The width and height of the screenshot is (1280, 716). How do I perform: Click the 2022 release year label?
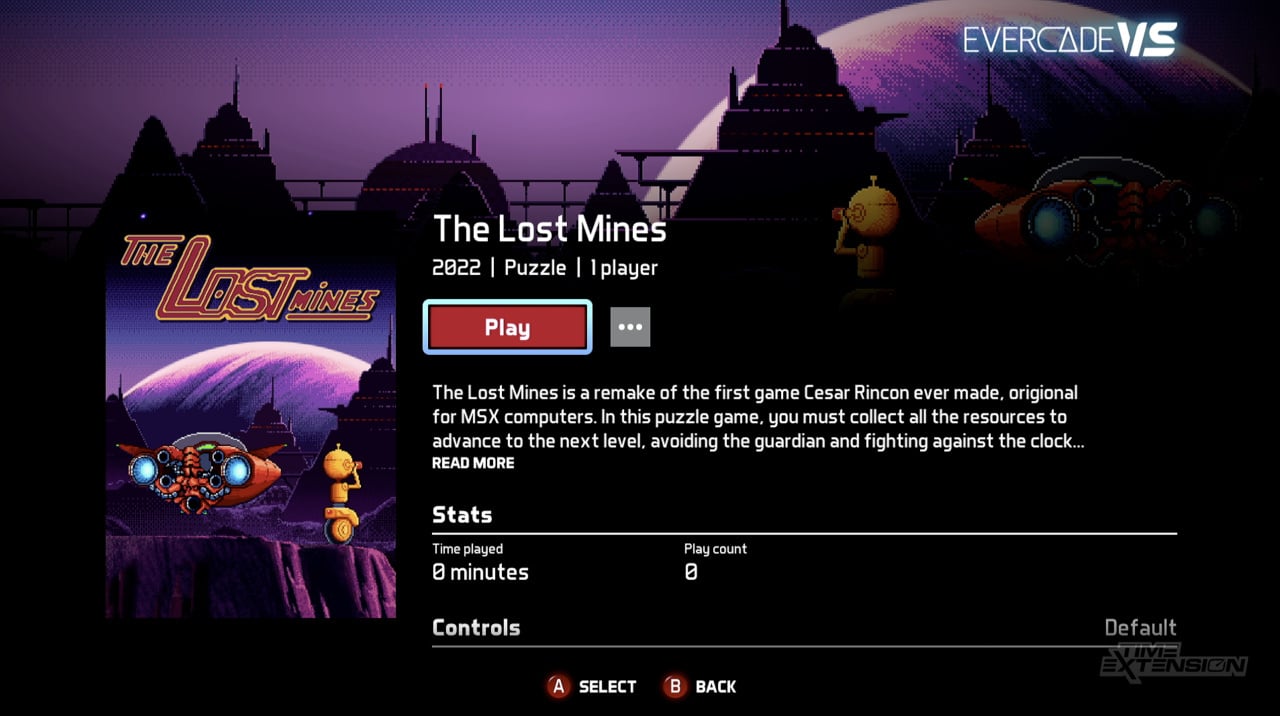tap(456, 268)
